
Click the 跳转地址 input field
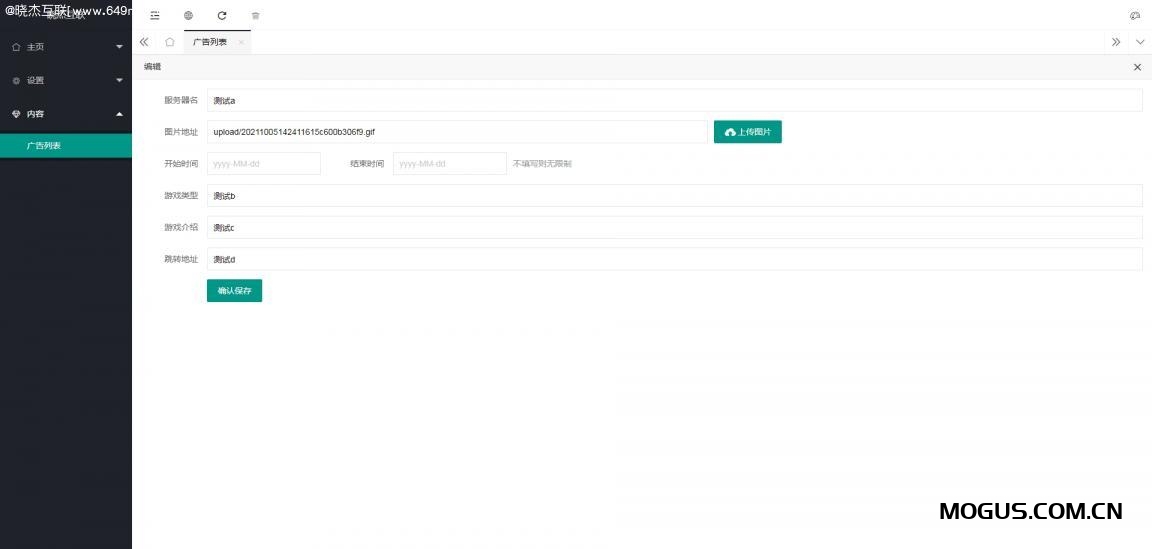coord(673,259)
